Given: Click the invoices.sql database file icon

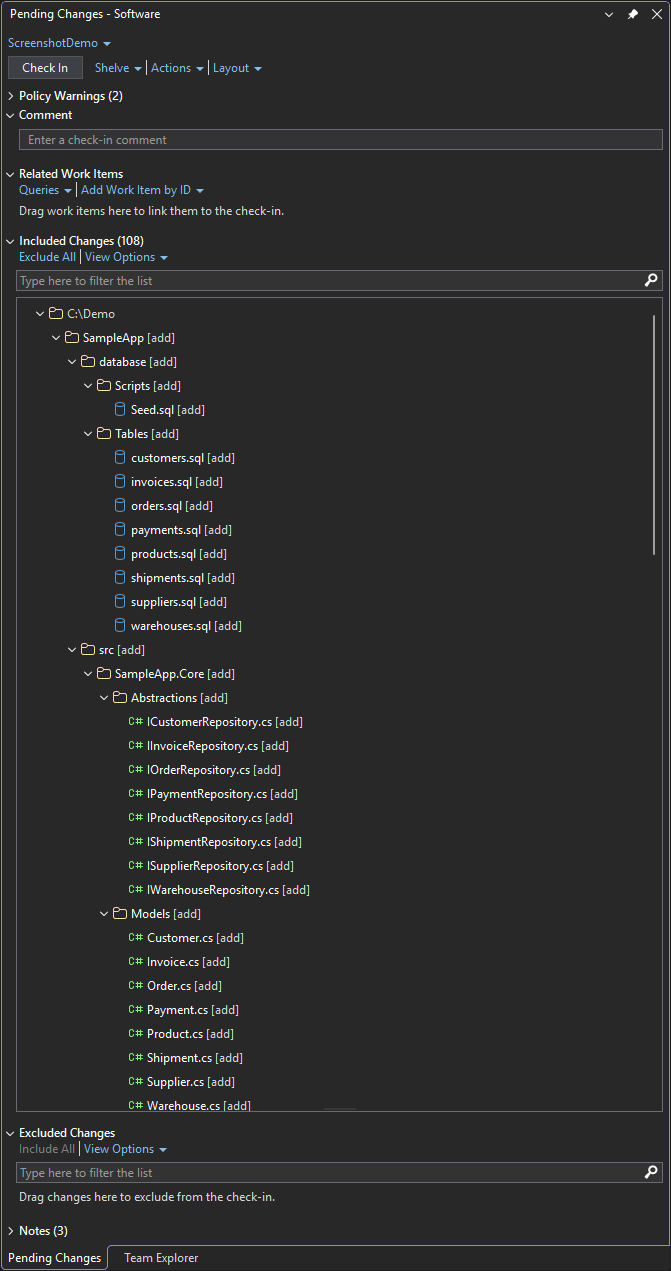Looking at the screenshot, I should coord(120,481).
